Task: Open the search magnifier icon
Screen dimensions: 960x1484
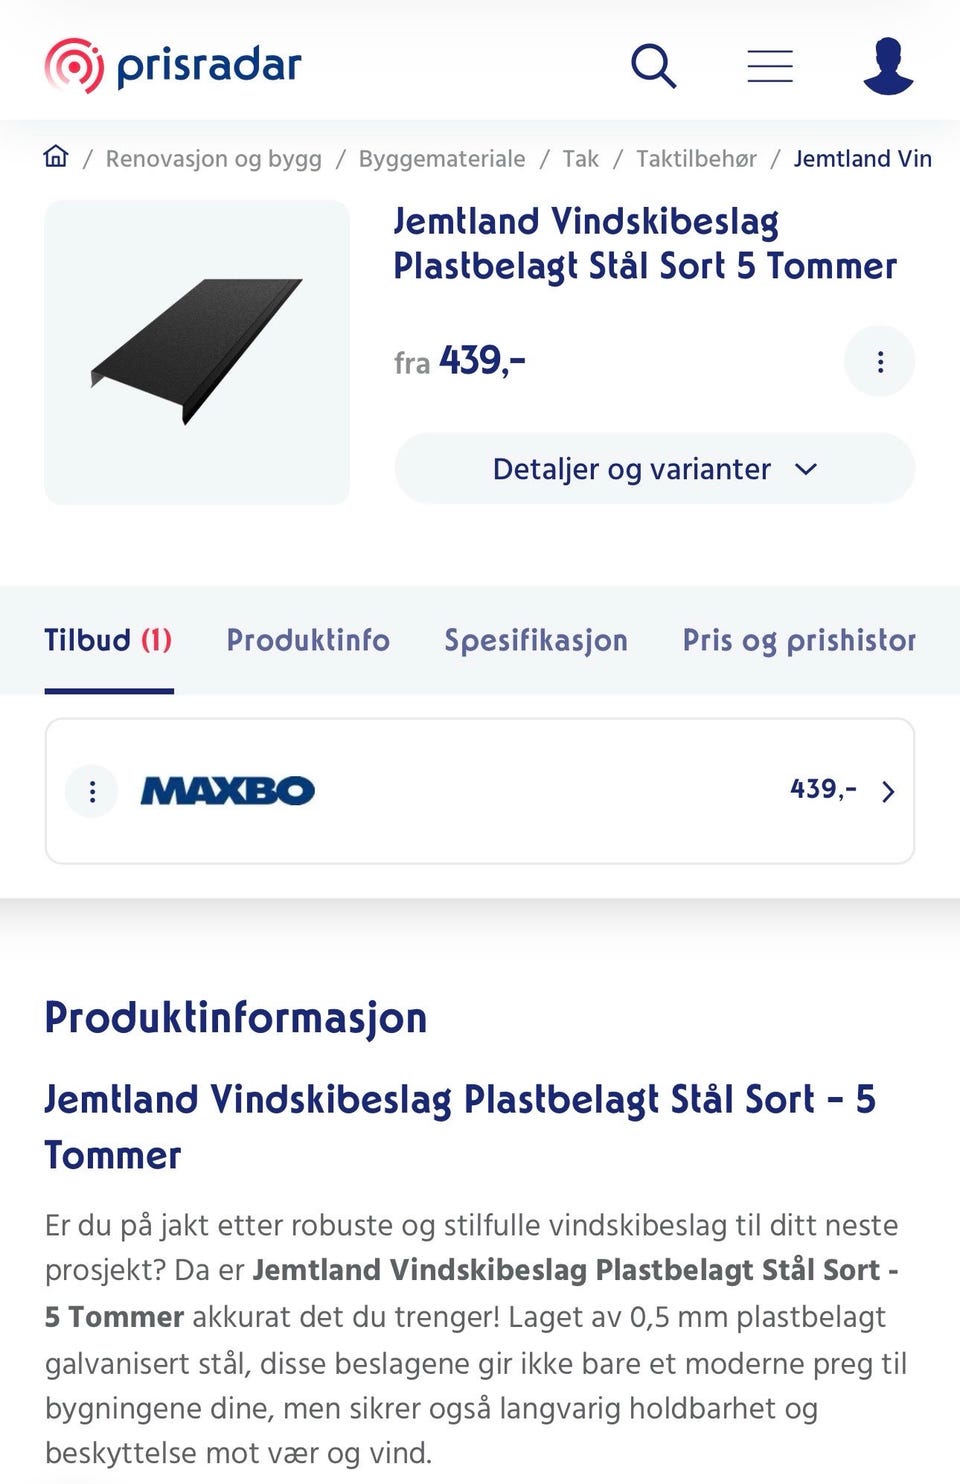Action: coord(654,66)
